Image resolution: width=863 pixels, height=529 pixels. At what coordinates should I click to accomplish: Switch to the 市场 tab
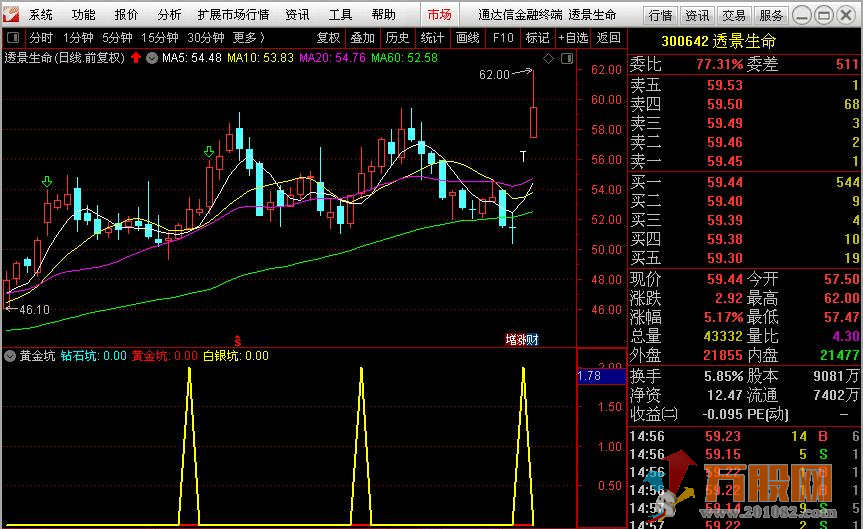(439, 15)
